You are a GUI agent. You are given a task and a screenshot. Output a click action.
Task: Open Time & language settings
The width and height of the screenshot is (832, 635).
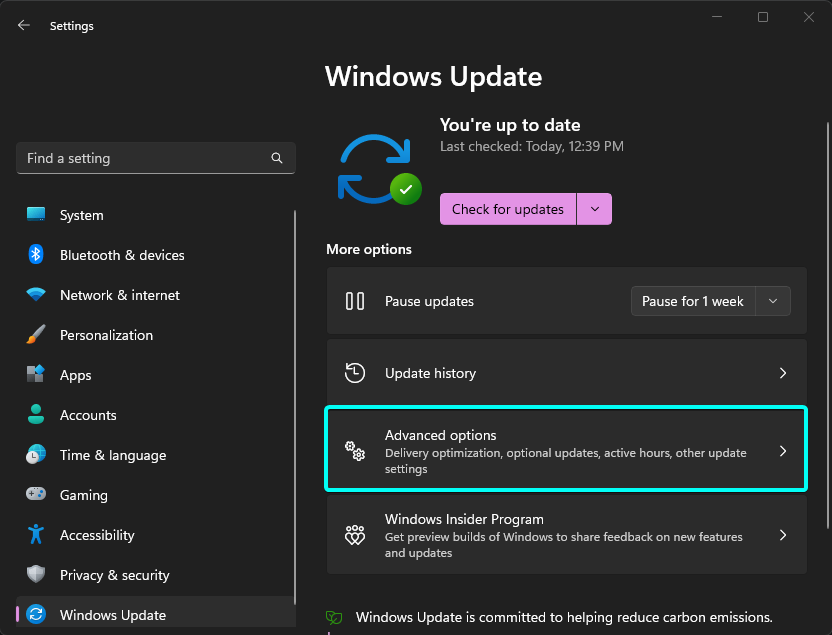click(155, 455)
